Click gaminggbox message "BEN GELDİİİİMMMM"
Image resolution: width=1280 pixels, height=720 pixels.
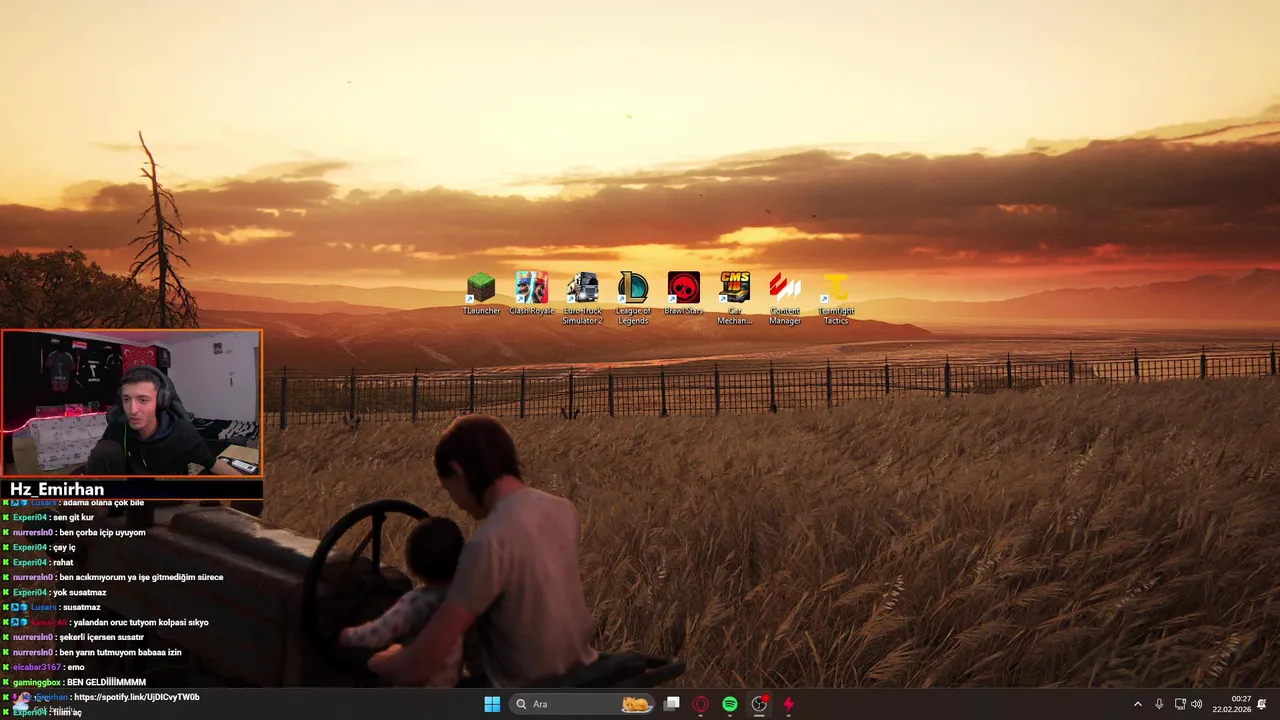[x=106, y=682]
